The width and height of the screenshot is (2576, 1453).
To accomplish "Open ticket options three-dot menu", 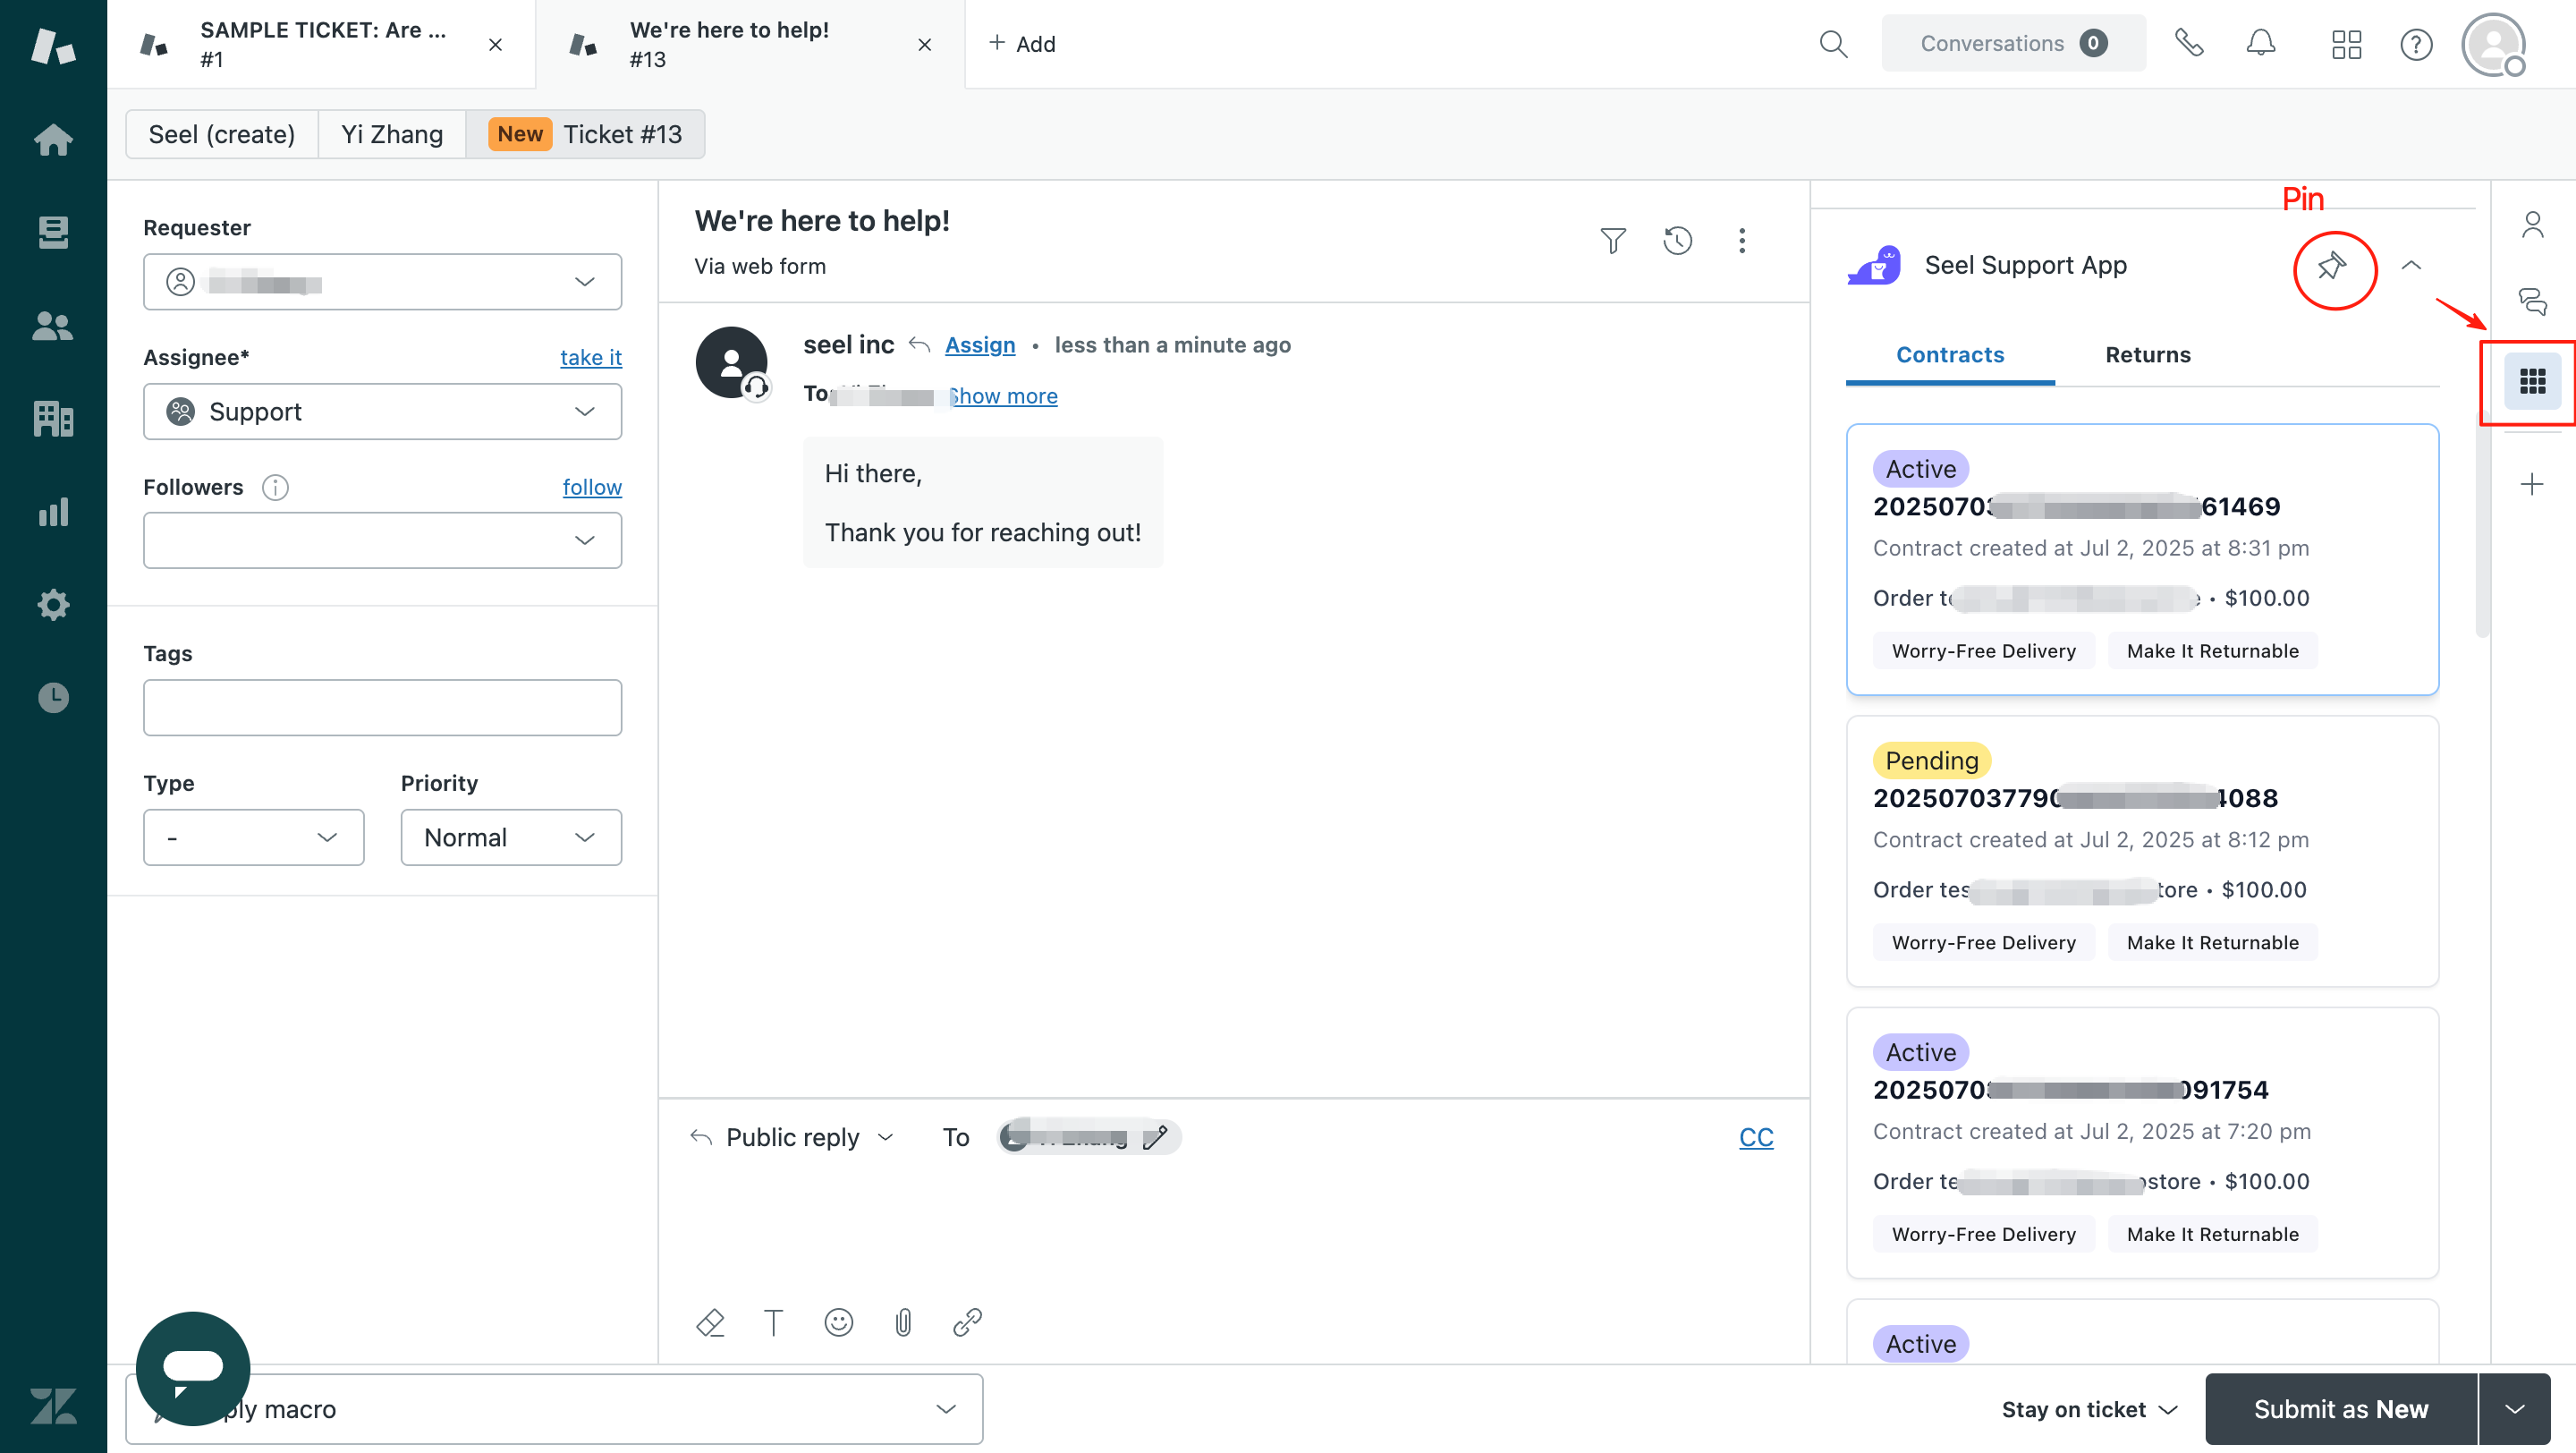I will 1741,241.
